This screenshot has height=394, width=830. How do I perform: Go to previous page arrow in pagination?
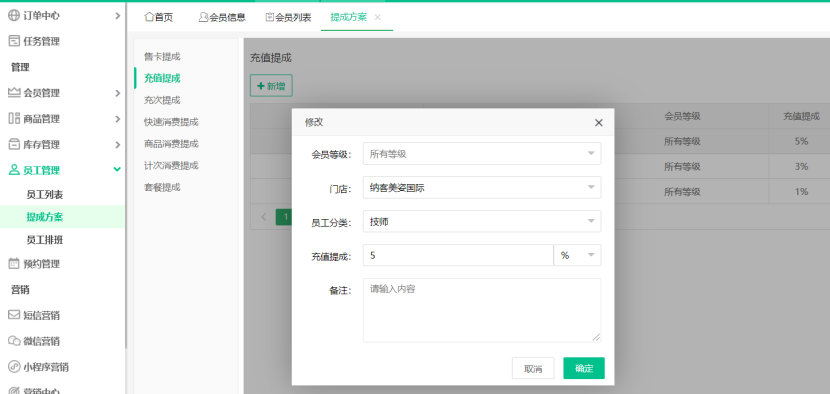coord(264,217)
